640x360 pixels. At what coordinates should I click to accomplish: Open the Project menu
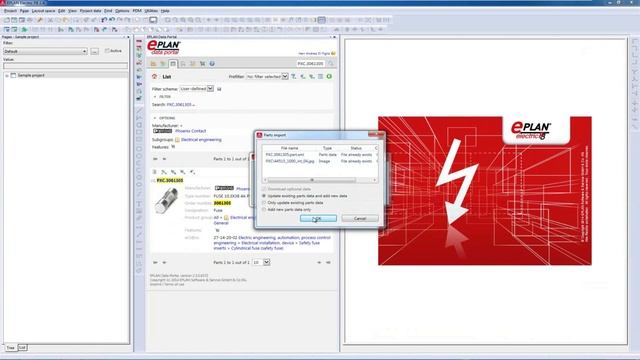10,11
